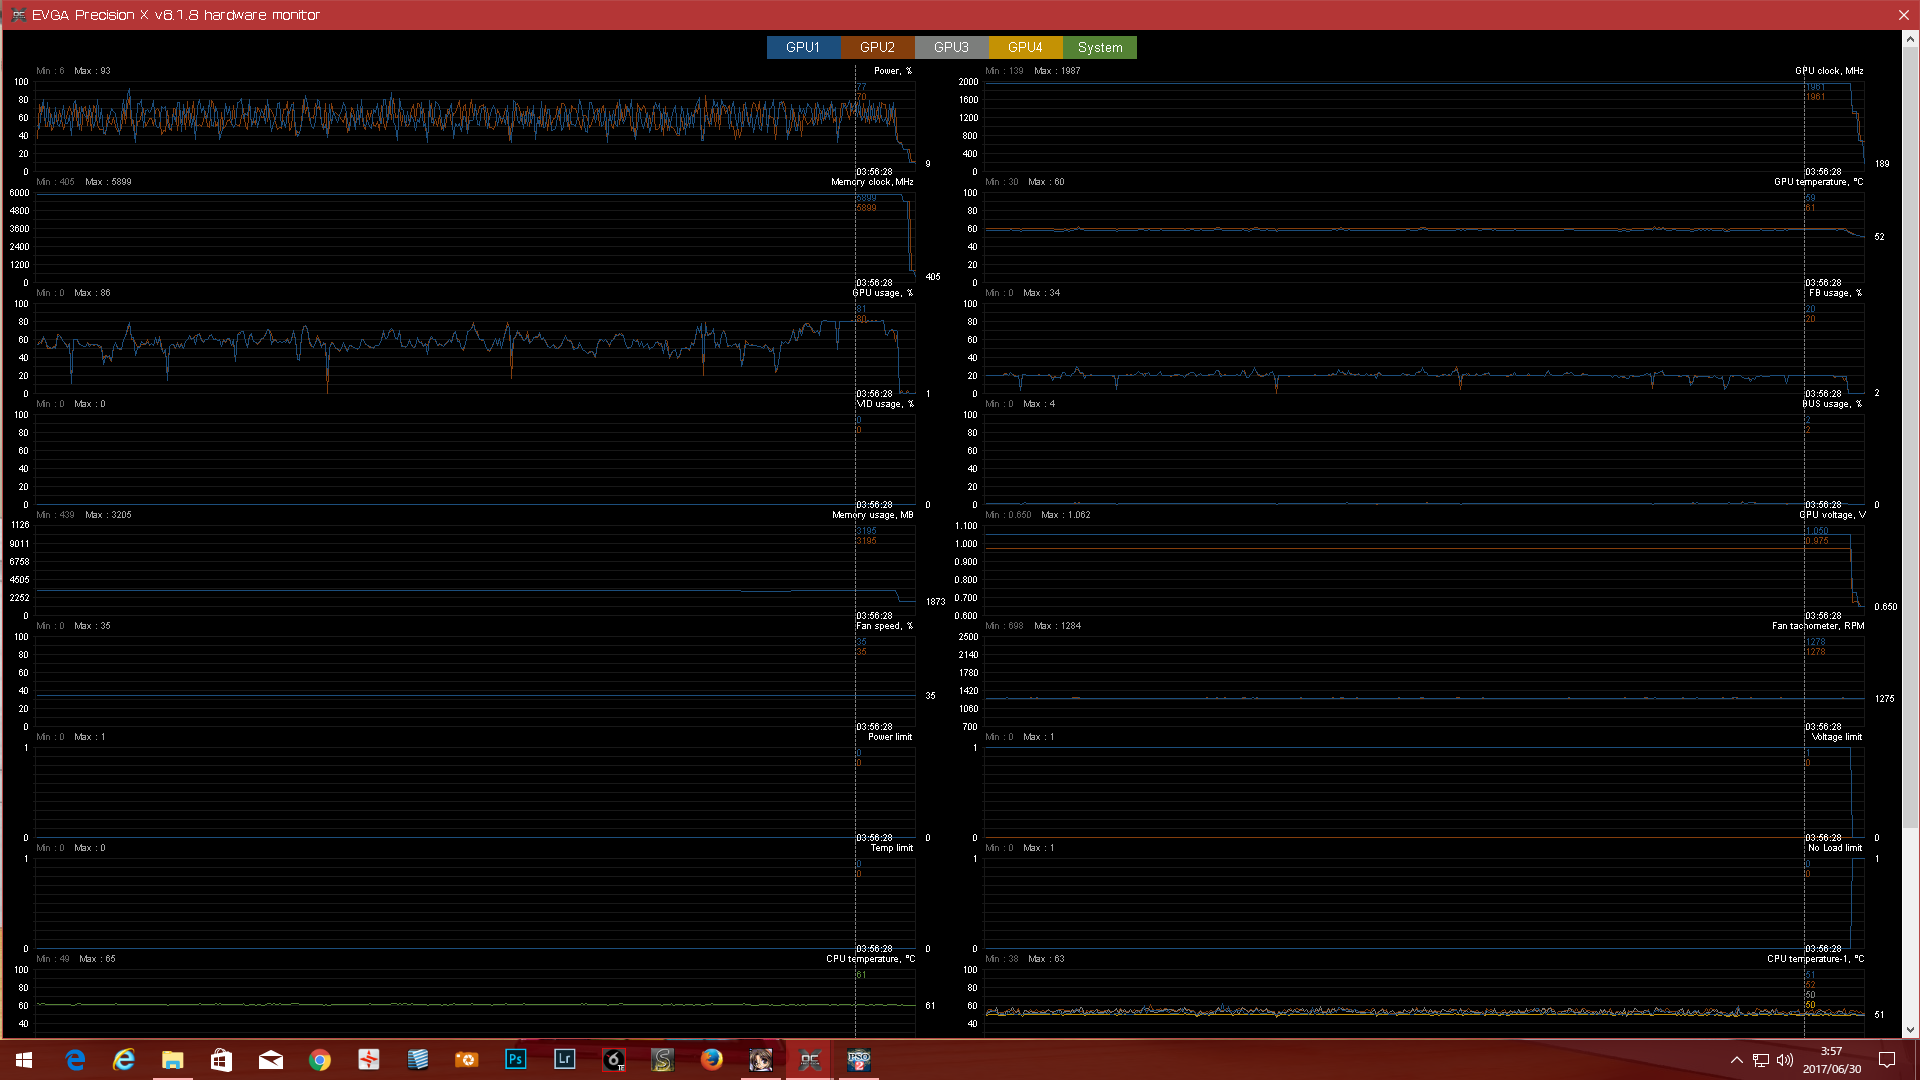
Task: Click the Power limit graph
Action: coord(475,792)
